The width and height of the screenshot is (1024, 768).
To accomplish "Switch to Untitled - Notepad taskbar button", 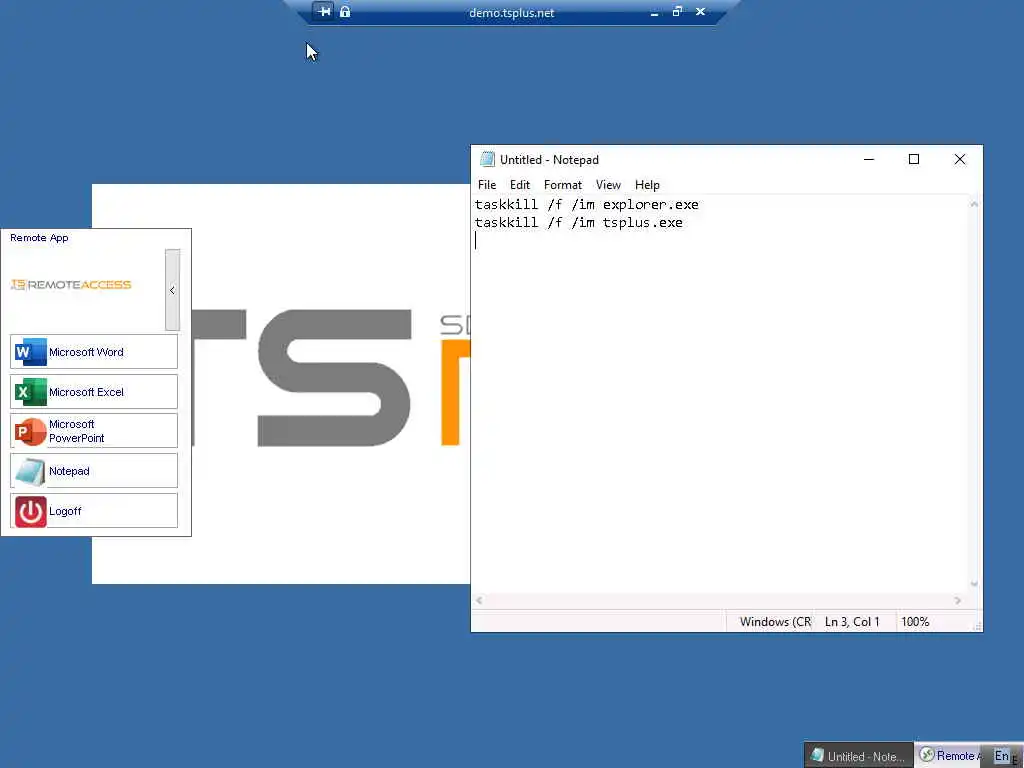I will coord(859,756).
